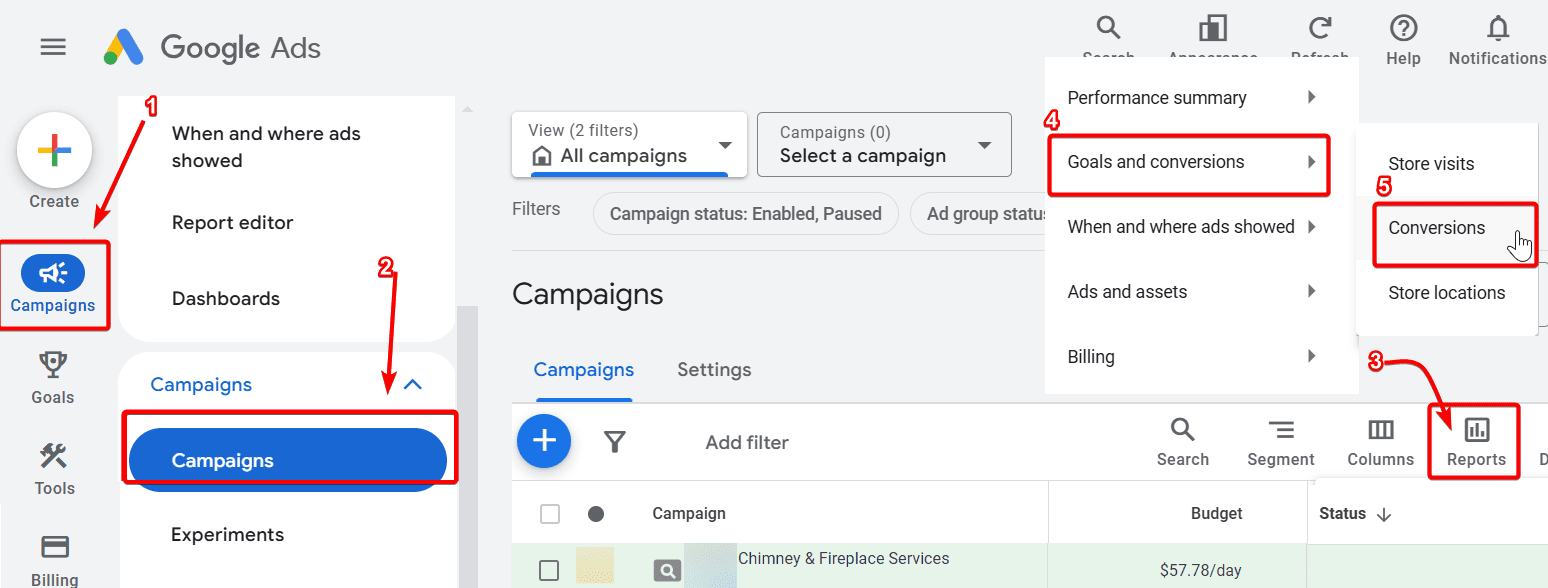The image size is (1548, 588).
Task: Switch to the Settings tab
Action: pyautogui.click(x=714, y=370)
